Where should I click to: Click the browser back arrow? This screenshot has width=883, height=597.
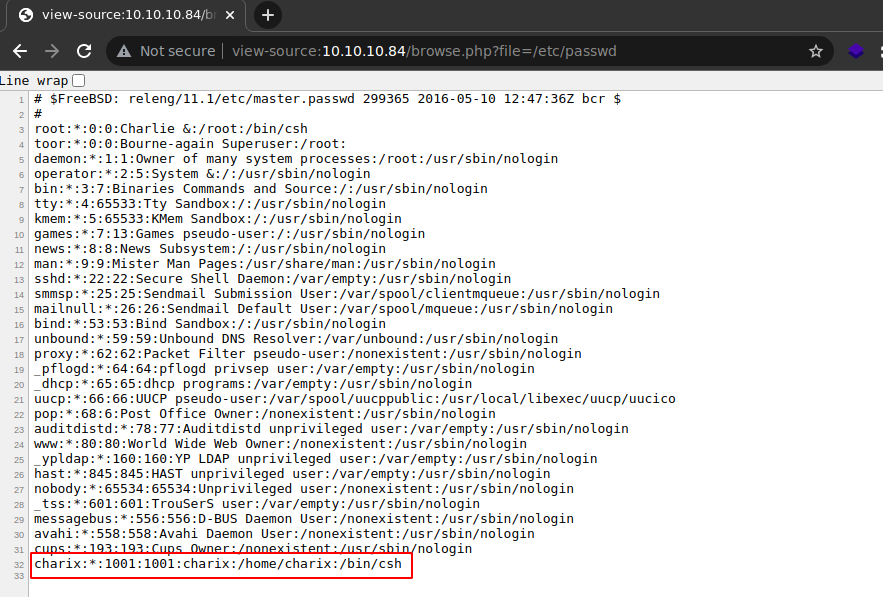20,51
